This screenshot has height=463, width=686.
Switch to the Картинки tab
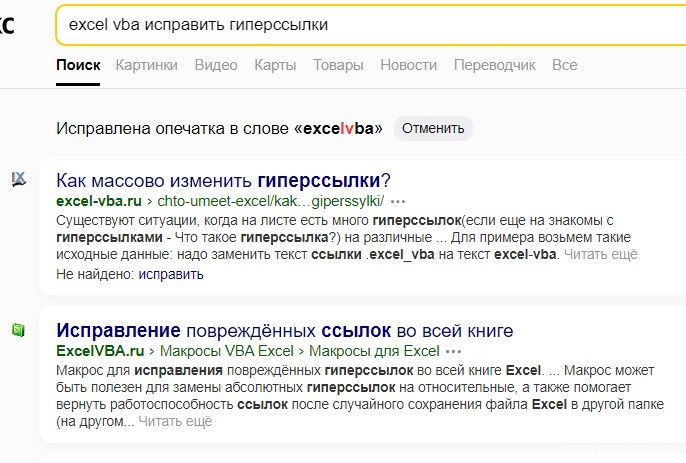(x=147, y=65)
